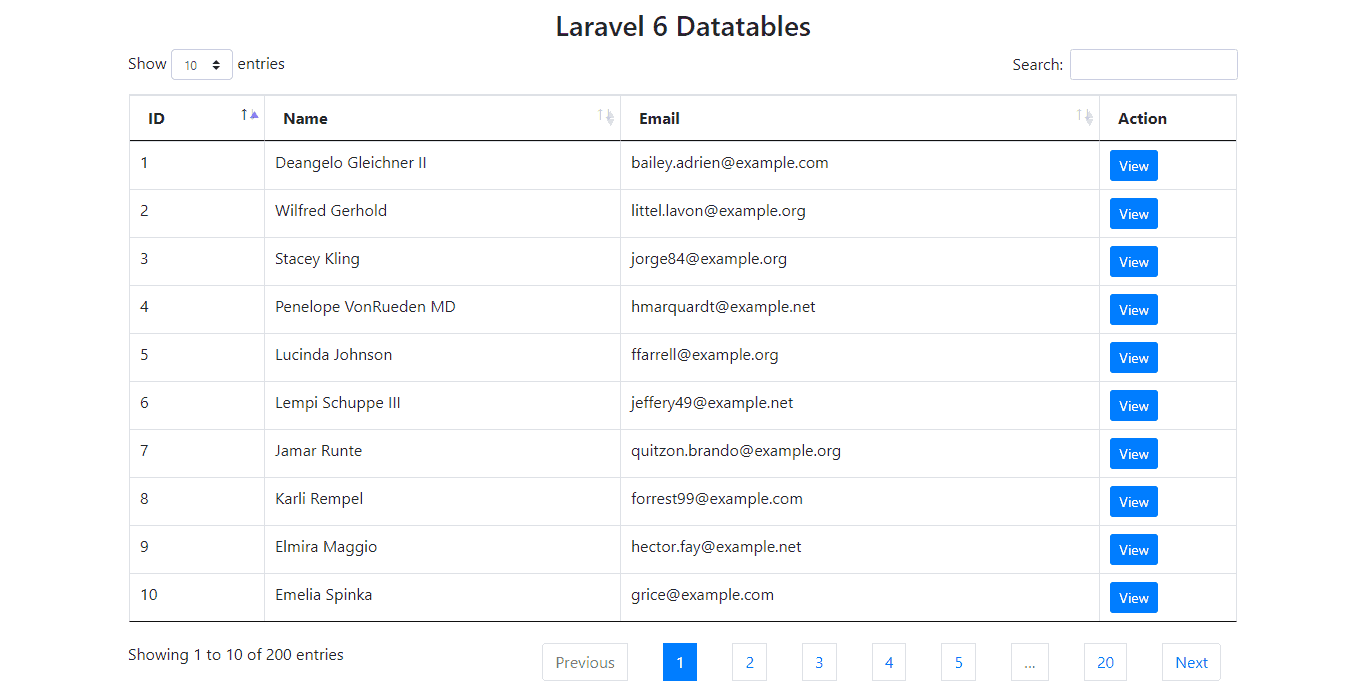This screenshot has width=1366, height=692.
Task: Open View button for Stacey Kling
Action: point(1134,262)
